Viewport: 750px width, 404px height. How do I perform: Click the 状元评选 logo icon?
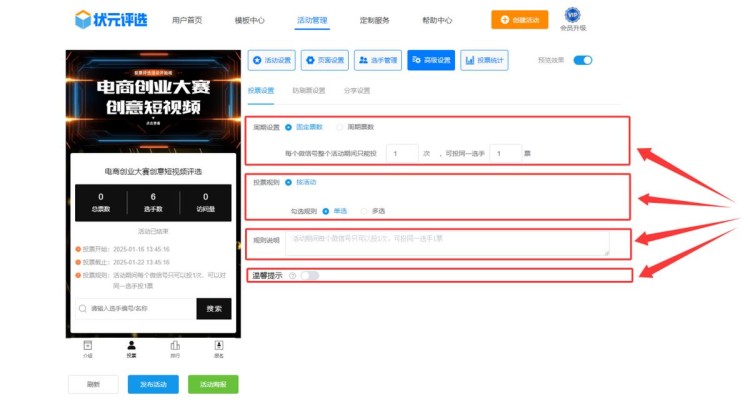coord(82,19)
